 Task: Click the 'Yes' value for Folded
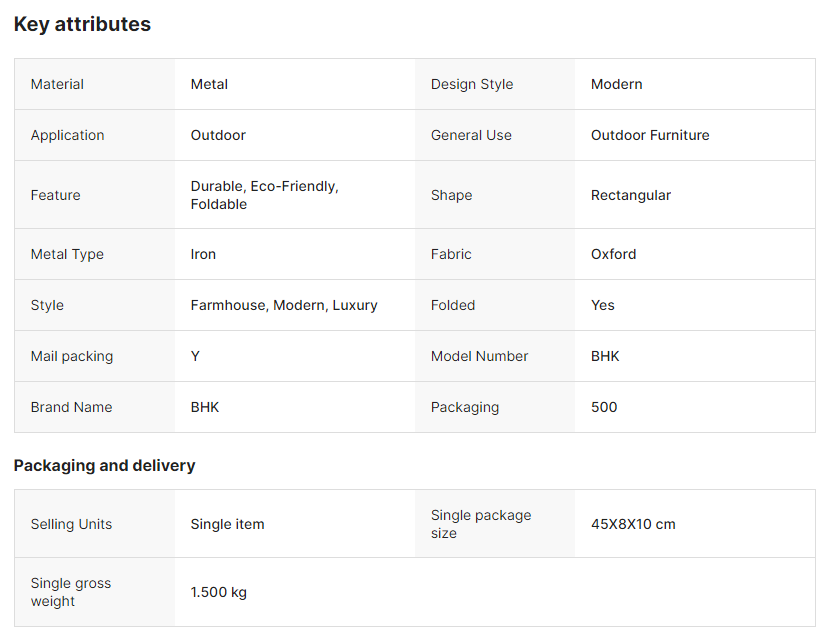(x=602, y=306)
